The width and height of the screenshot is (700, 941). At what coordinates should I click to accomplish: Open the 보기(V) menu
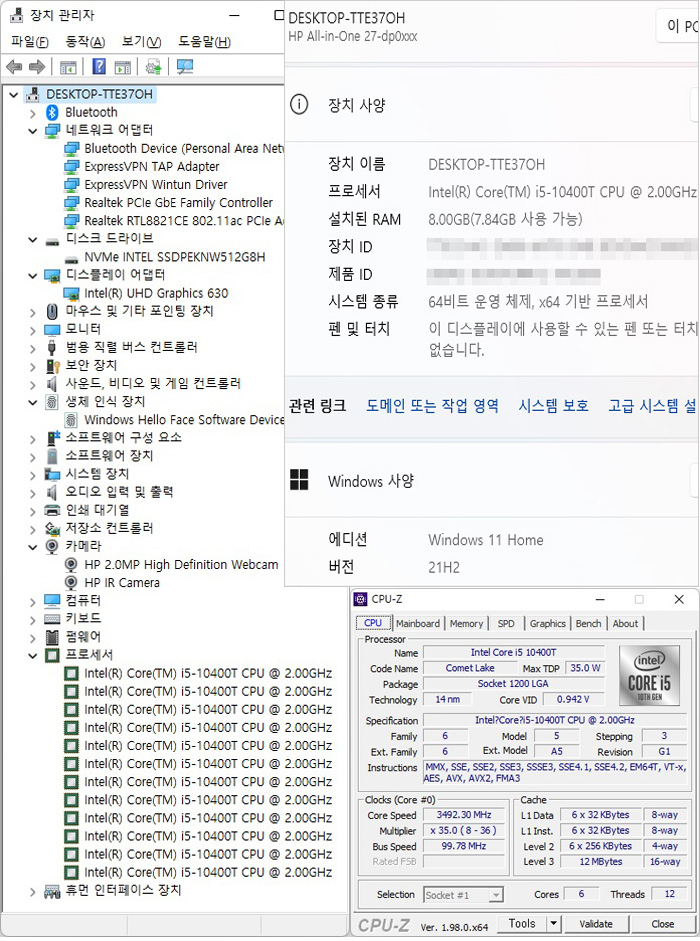point(142,41)
